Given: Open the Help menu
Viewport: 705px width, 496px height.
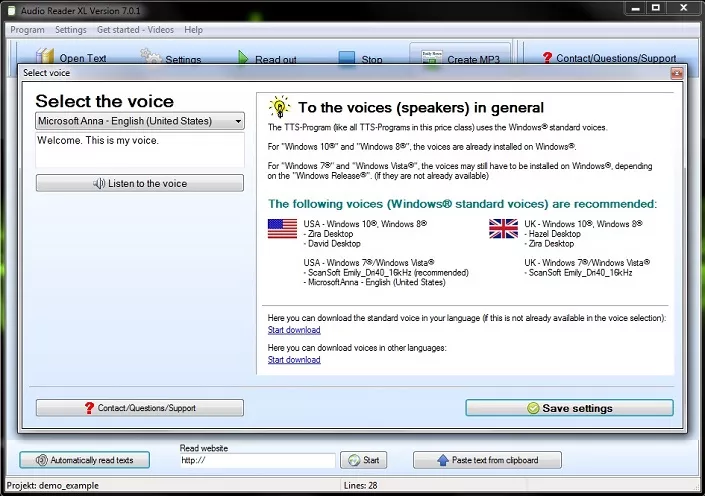Looking at the screenshot, I should click(x=193, y=30).
